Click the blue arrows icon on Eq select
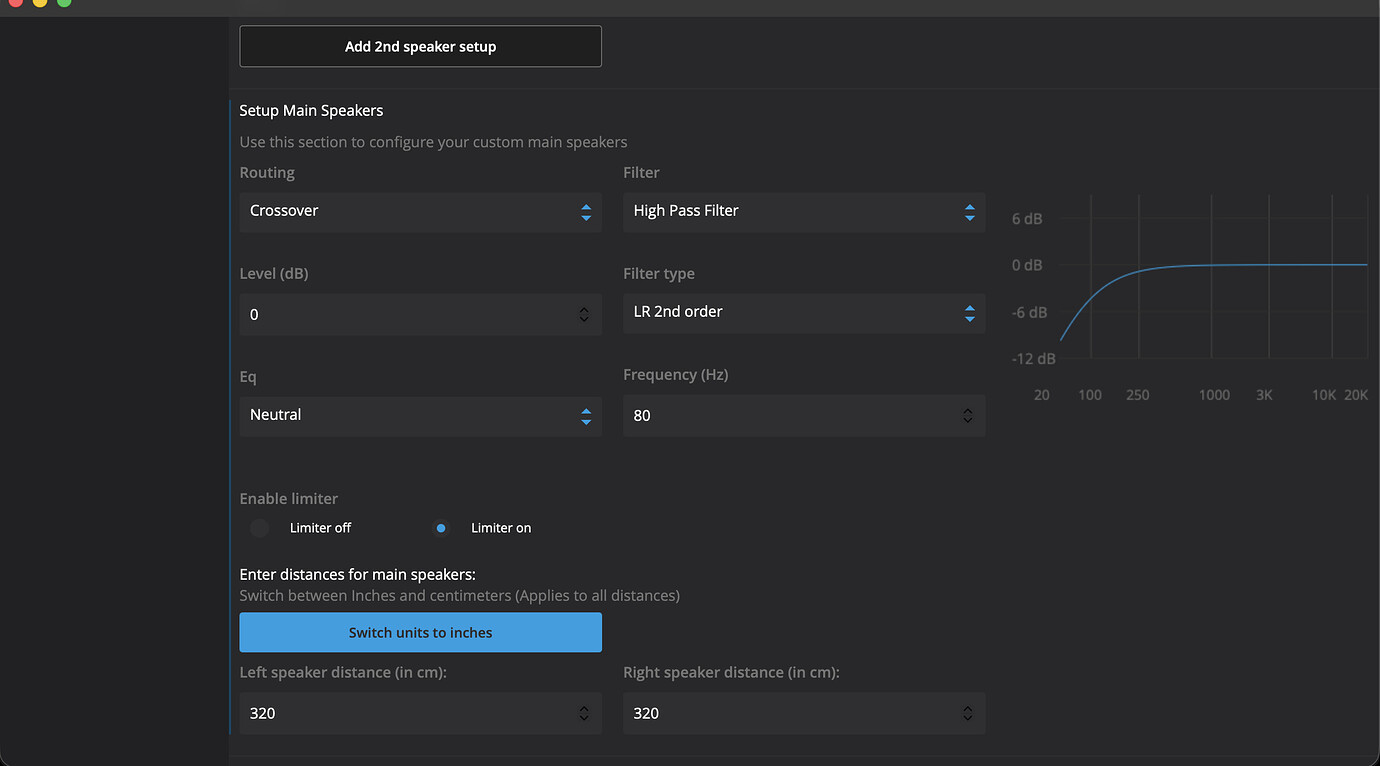 [x=586, y=416]
